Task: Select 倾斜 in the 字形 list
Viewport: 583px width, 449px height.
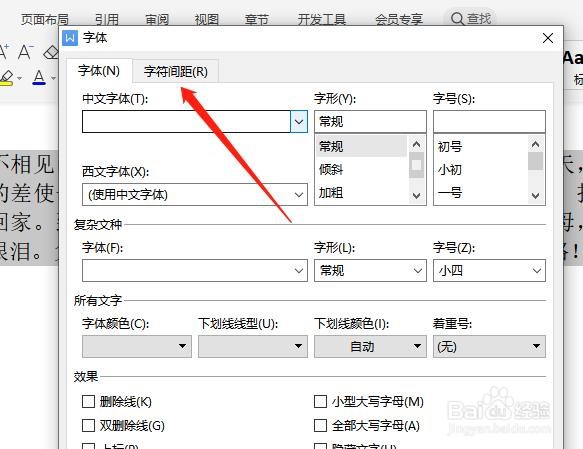Action: point(361,169)
